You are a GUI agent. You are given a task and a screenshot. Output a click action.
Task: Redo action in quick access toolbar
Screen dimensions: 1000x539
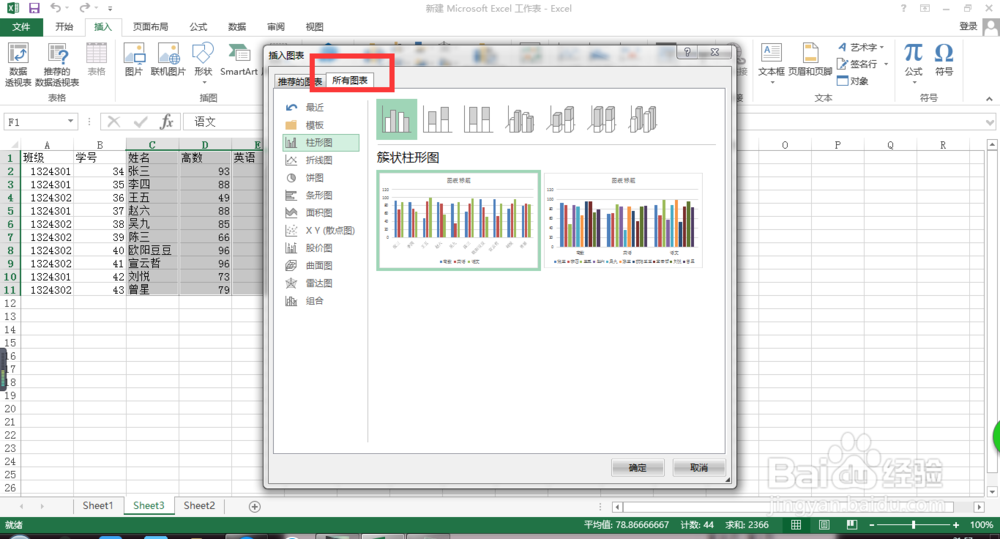click(x=84, y=8)
